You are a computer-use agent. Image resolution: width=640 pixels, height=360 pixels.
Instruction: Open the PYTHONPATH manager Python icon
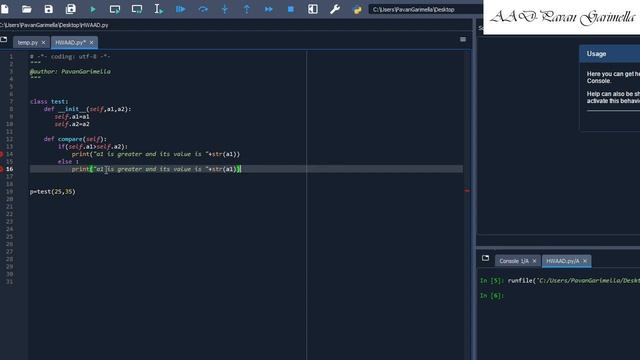pyautogui.click(x=357, y=9)
